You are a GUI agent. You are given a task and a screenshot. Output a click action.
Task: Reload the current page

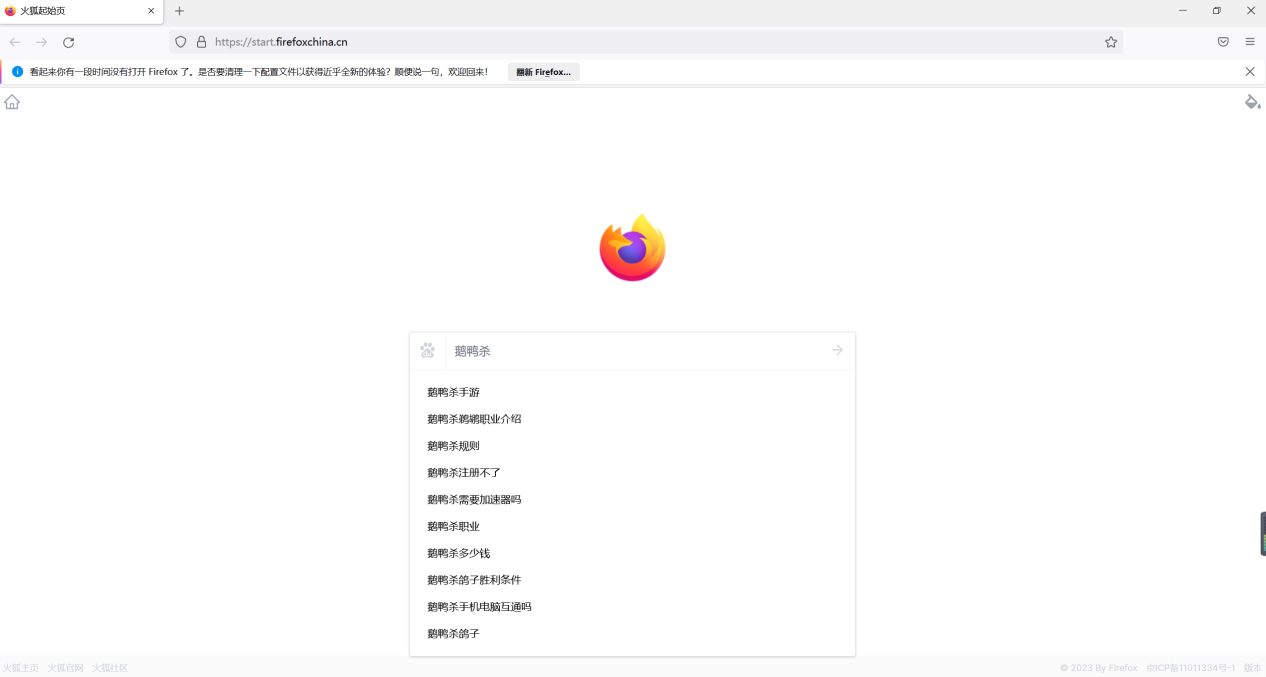point(68,42)
